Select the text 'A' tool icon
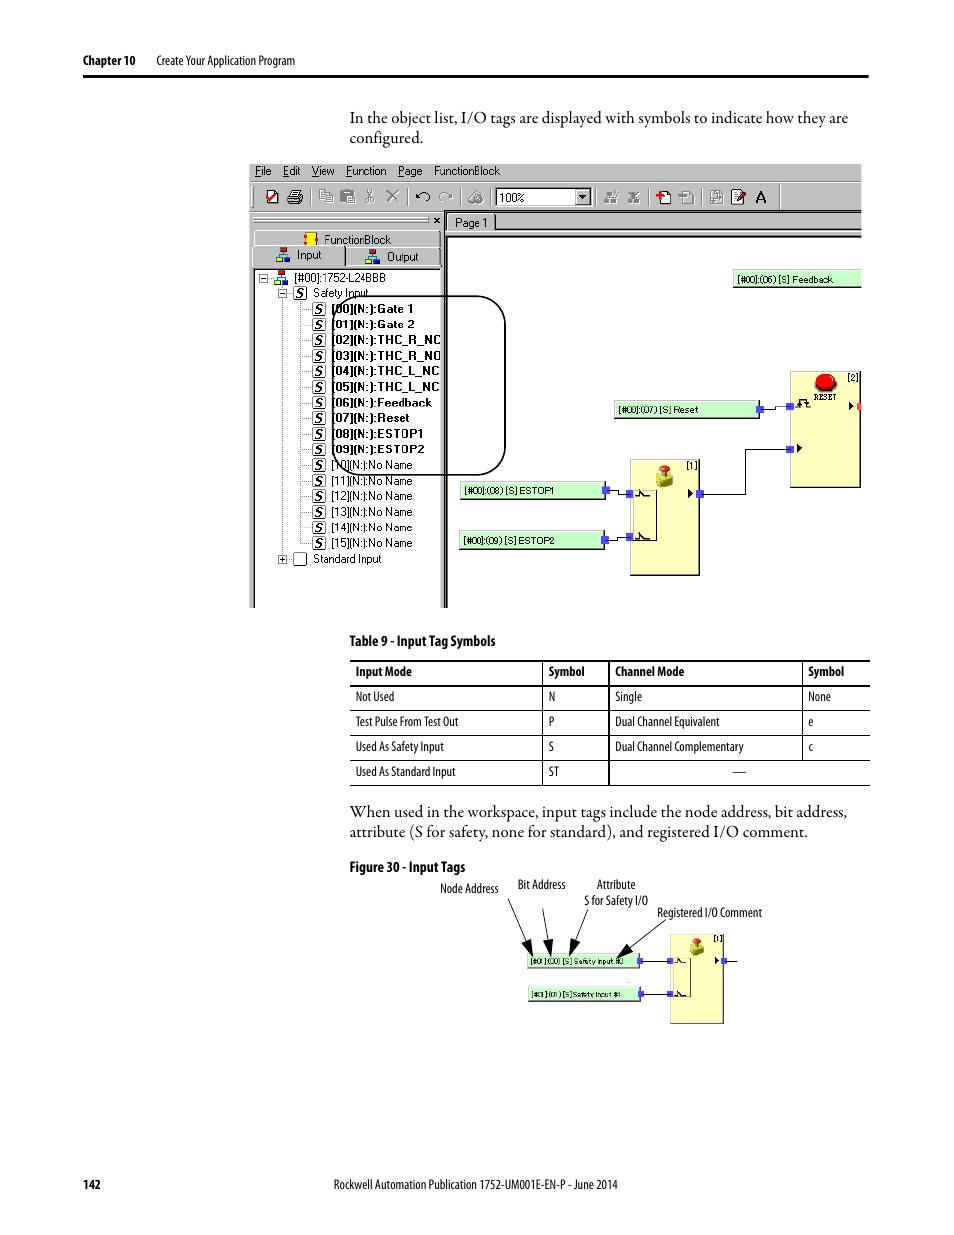This screenshot has height=1235, width=954. (761, 197)
